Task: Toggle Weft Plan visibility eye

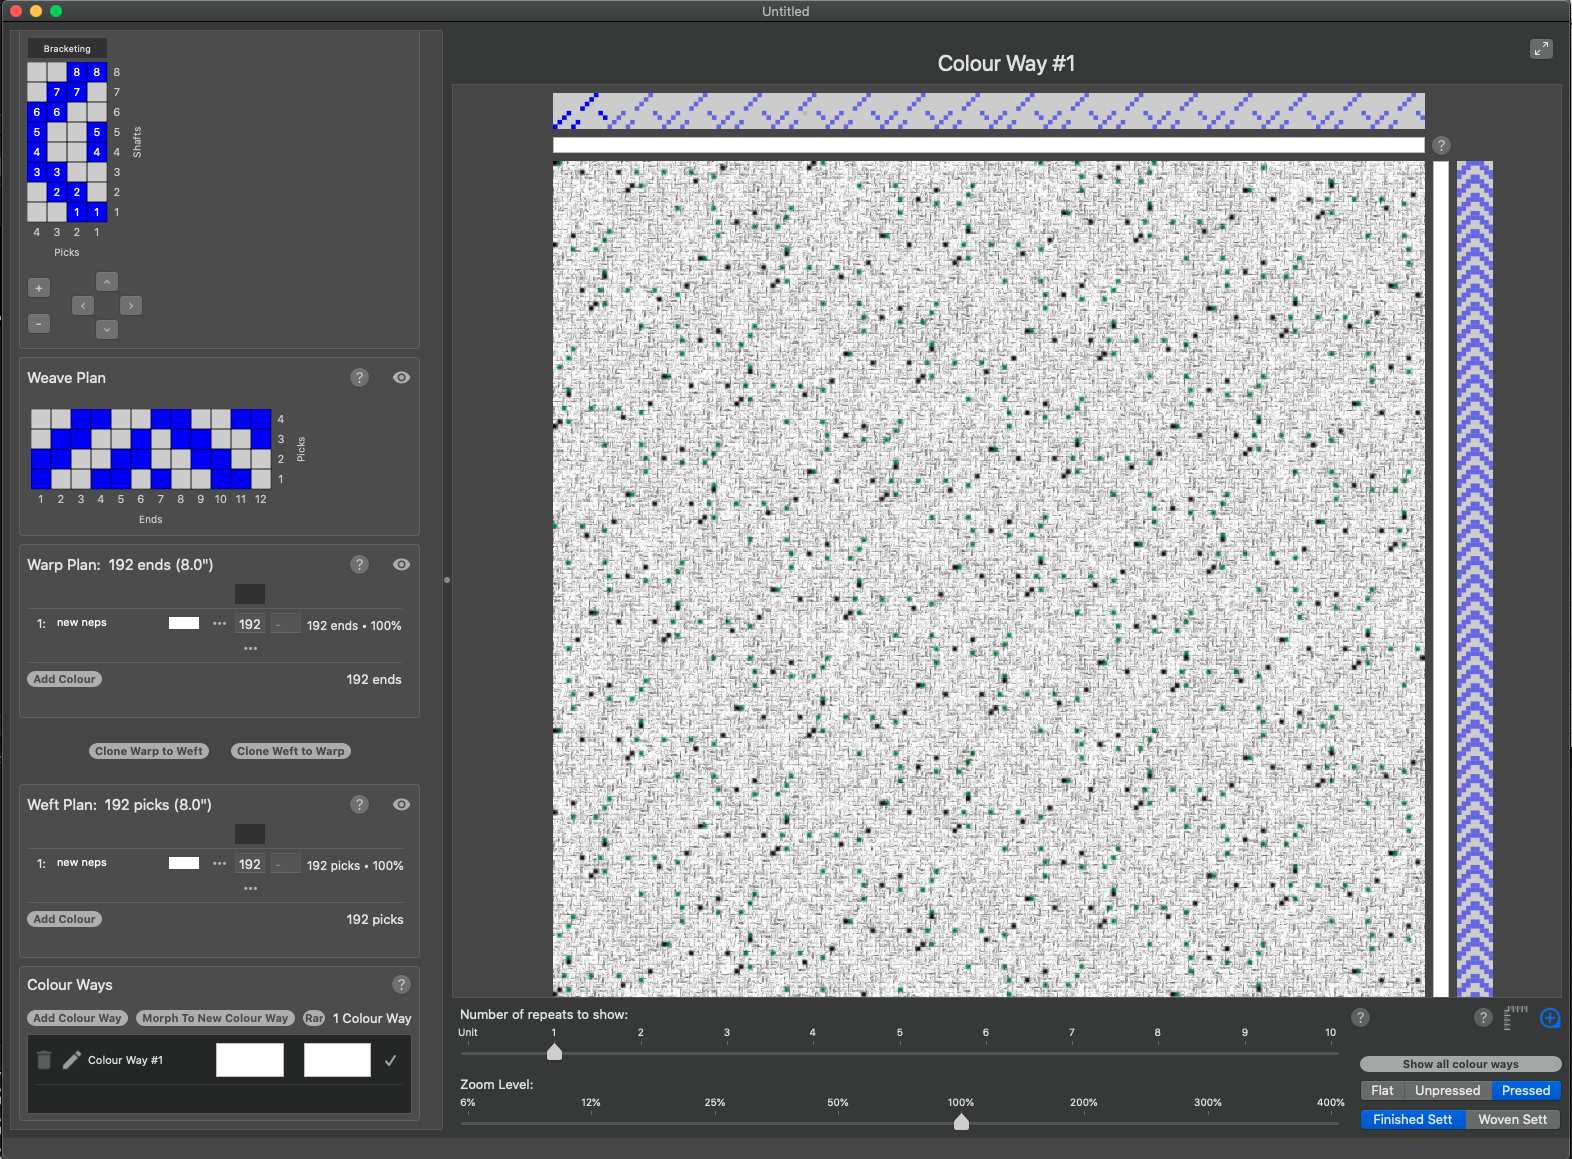Action: click(401, 804)
